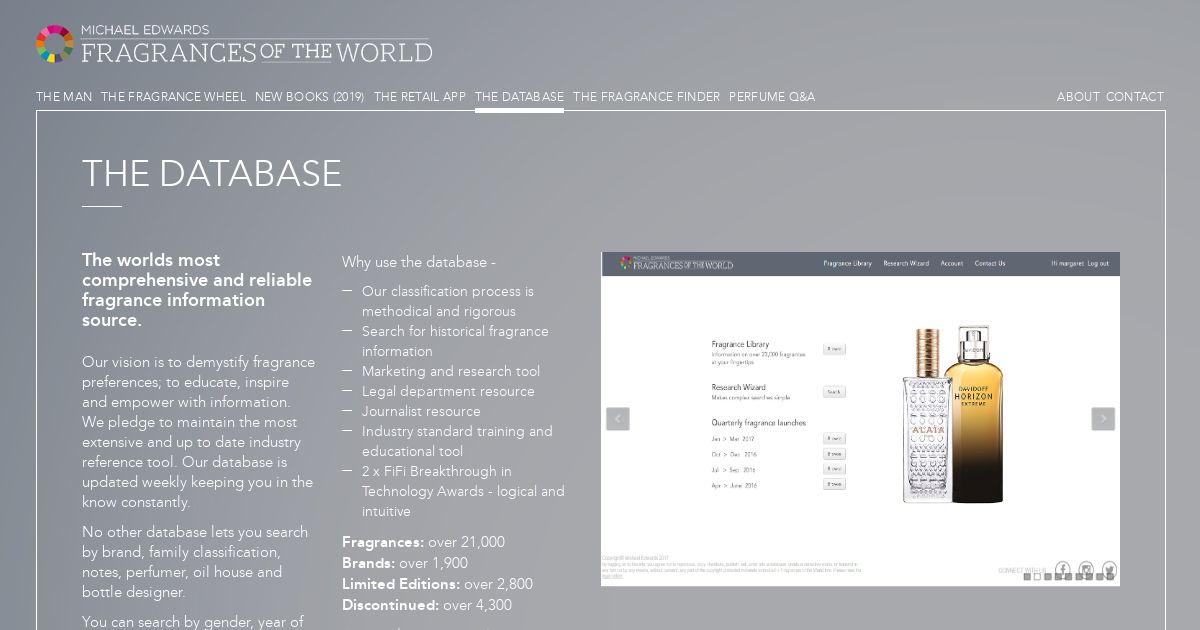Open THE FRAGRANCE FINDER page
Viewport: 1200px width, 630px height.
coord(646,97)
